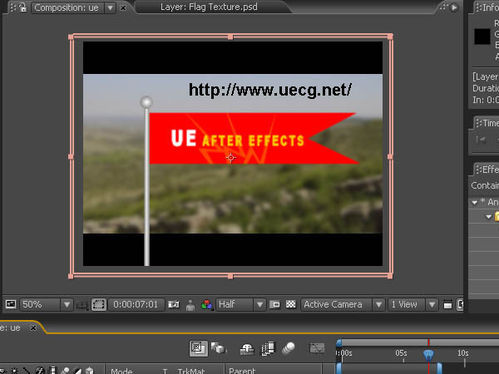This screenshot has height=374, width=499.
Task: Click the Always Preview This View icon
Action: point(11,304)
